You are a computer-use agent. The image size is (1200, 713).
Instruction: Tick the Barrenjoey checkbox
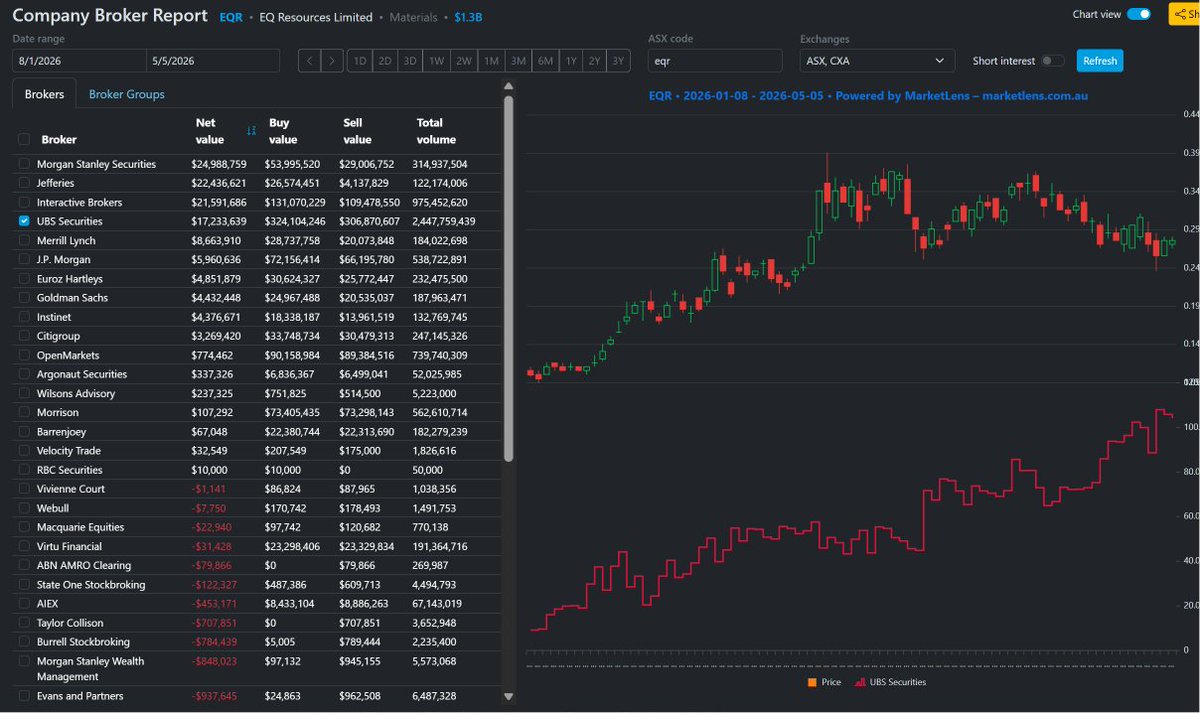(x=24, y=431)
